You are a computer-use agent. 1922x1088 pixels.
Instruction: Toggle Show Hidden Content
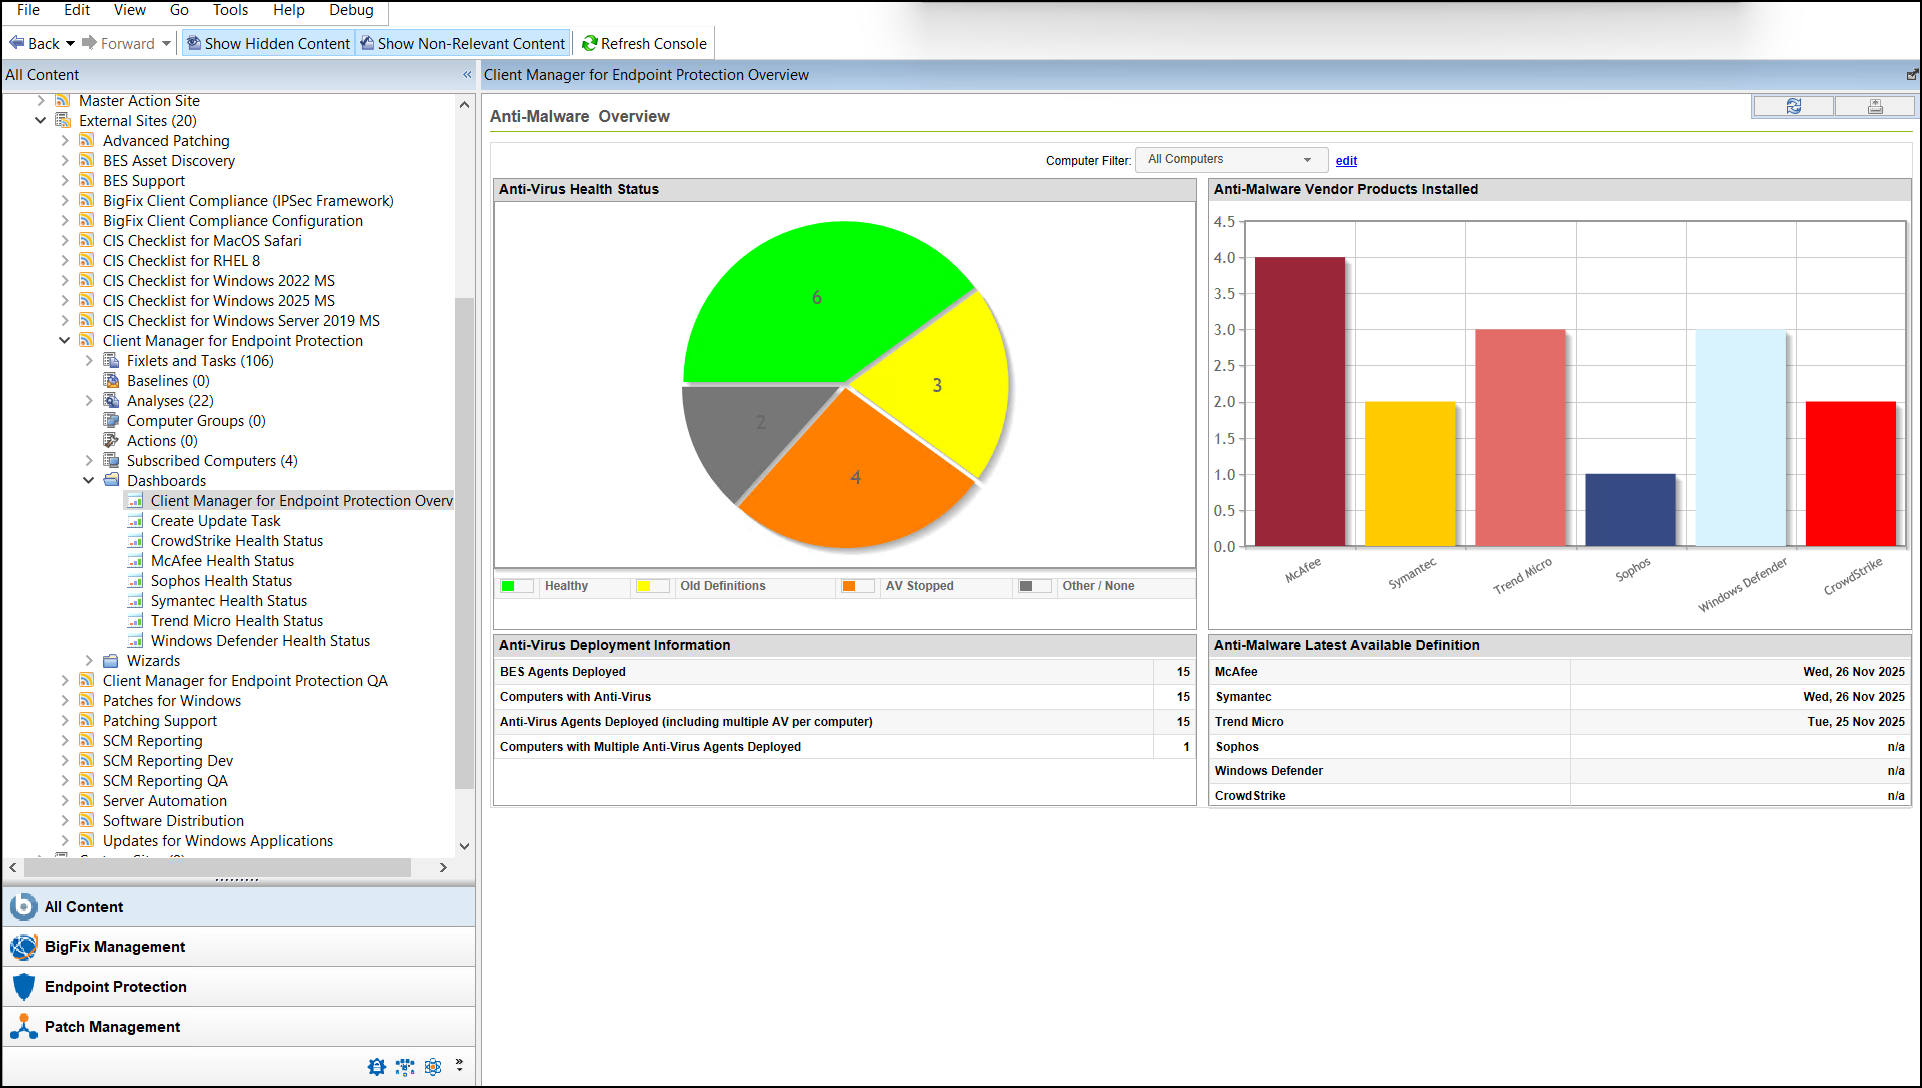pos(267,43)
